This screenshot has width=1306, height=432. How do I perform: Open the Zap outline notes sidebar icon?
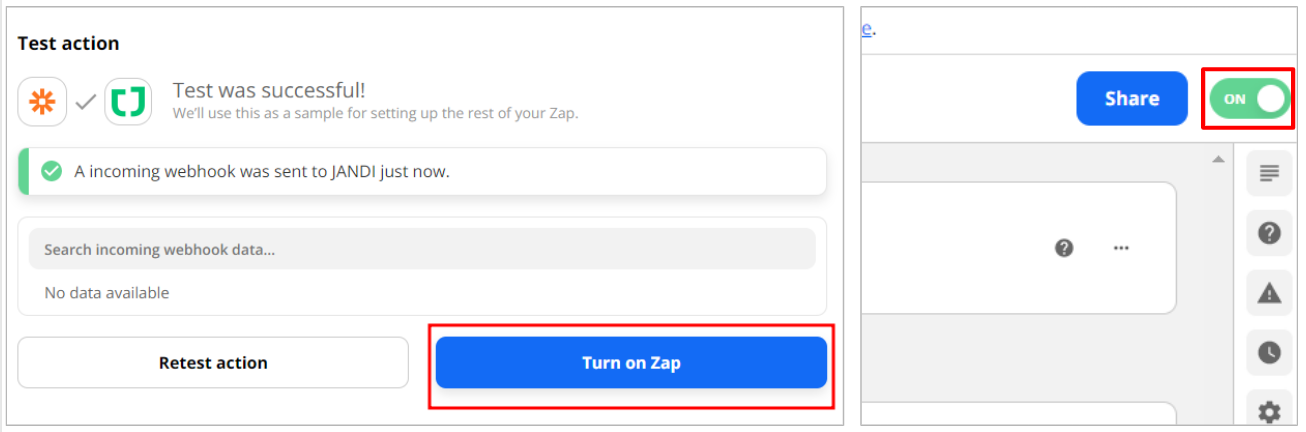[x=1269, y=174]
